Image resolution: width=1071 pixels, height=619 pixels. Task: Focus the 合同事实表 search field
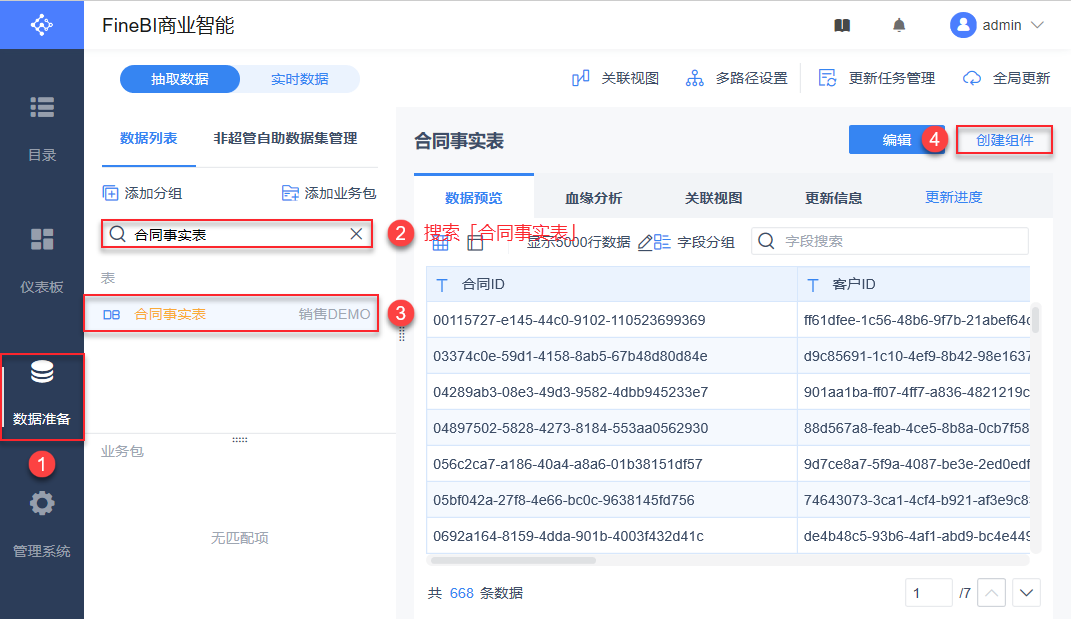tap(237, 234)
